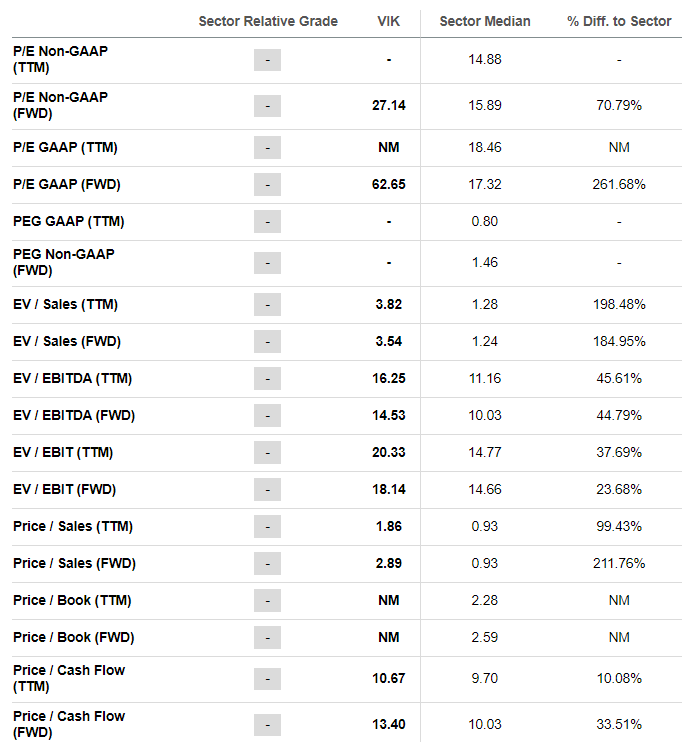
Task: Click the grade badge for PEG Non-GAAP (FWD)
Action: pos(267,263)
